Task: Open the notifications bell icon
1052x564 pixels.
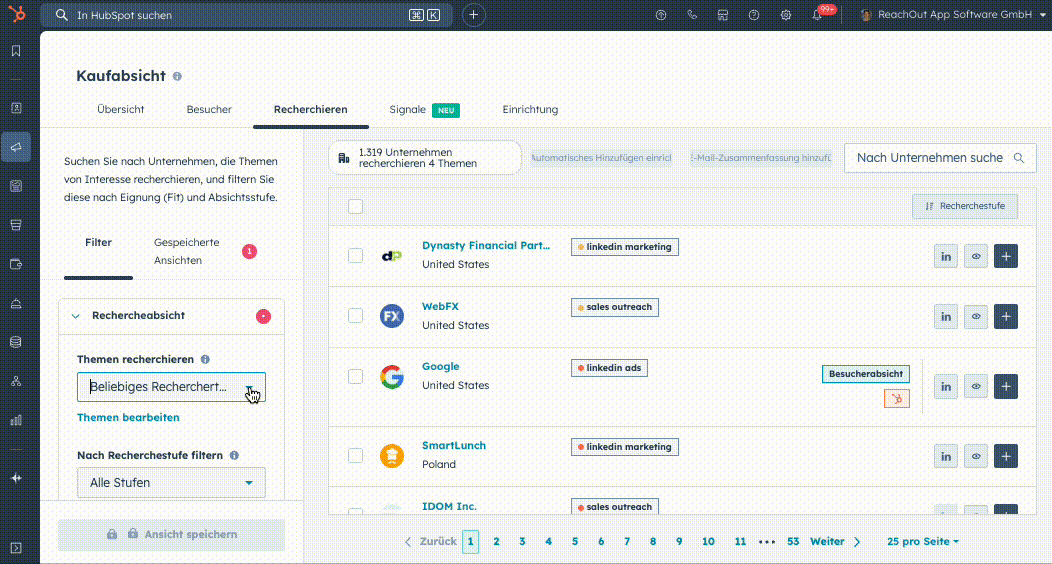Action: tap(817, 15)
